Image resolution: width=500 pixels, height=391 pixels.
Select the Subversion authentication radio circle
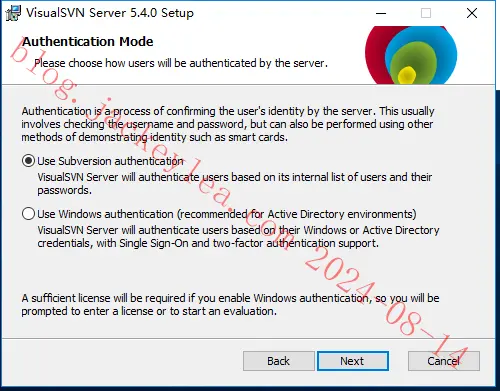28,161
